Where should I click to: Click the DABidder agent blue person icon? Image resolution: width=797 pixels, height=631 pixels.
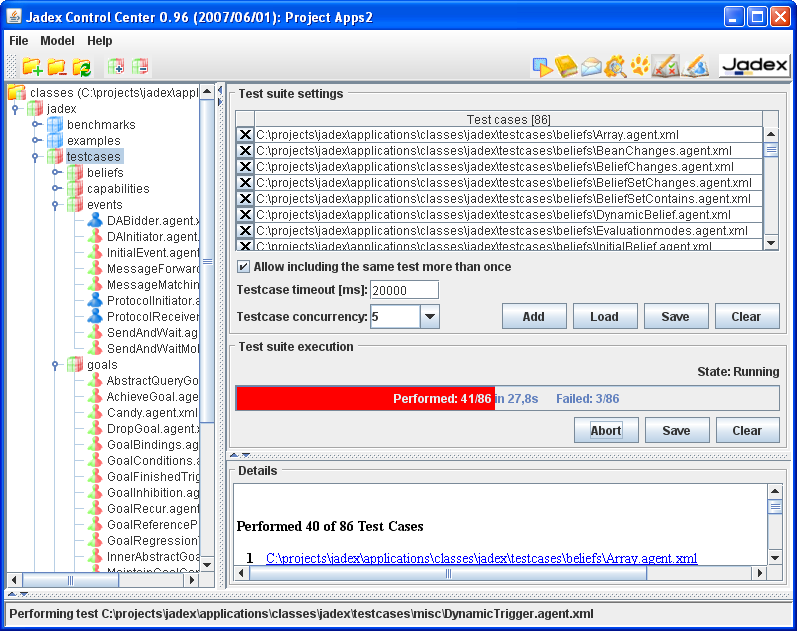[x=95, y=220]
